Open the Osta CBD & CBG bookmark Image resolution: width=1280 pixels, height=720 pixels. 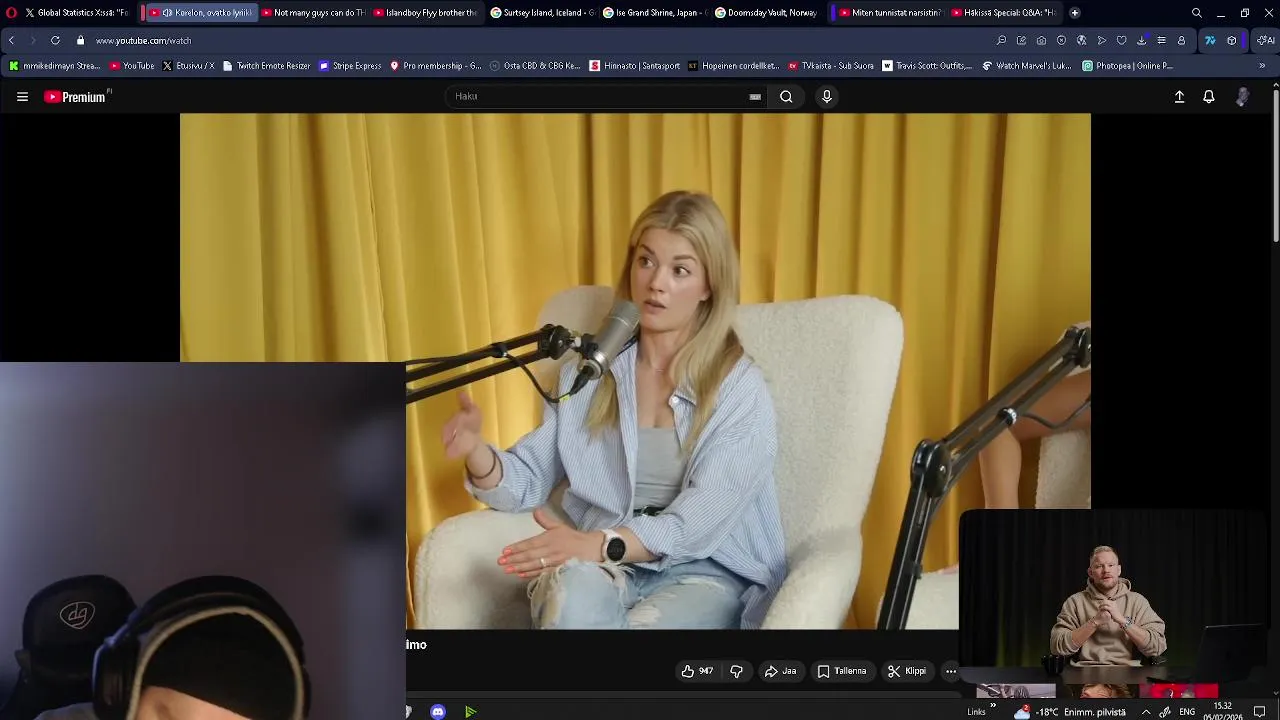[x=535, y=66]
